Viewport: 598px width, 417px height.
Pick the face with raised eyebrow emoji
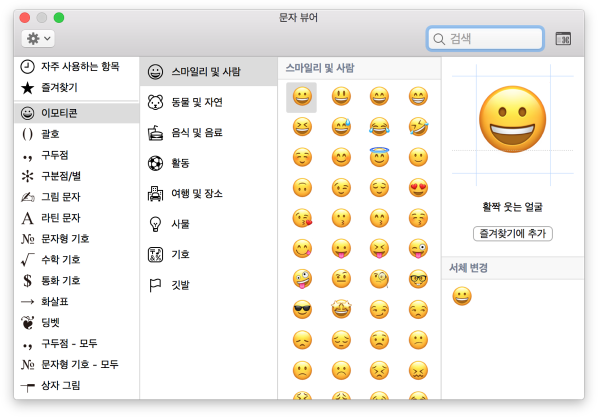pyautogui.click(x=341, y=279)
